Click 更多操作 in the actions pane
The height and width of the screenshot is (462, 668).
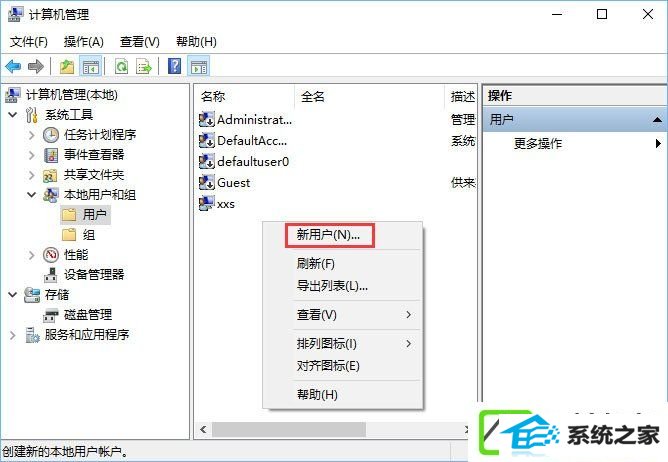[x=538, y=144]
